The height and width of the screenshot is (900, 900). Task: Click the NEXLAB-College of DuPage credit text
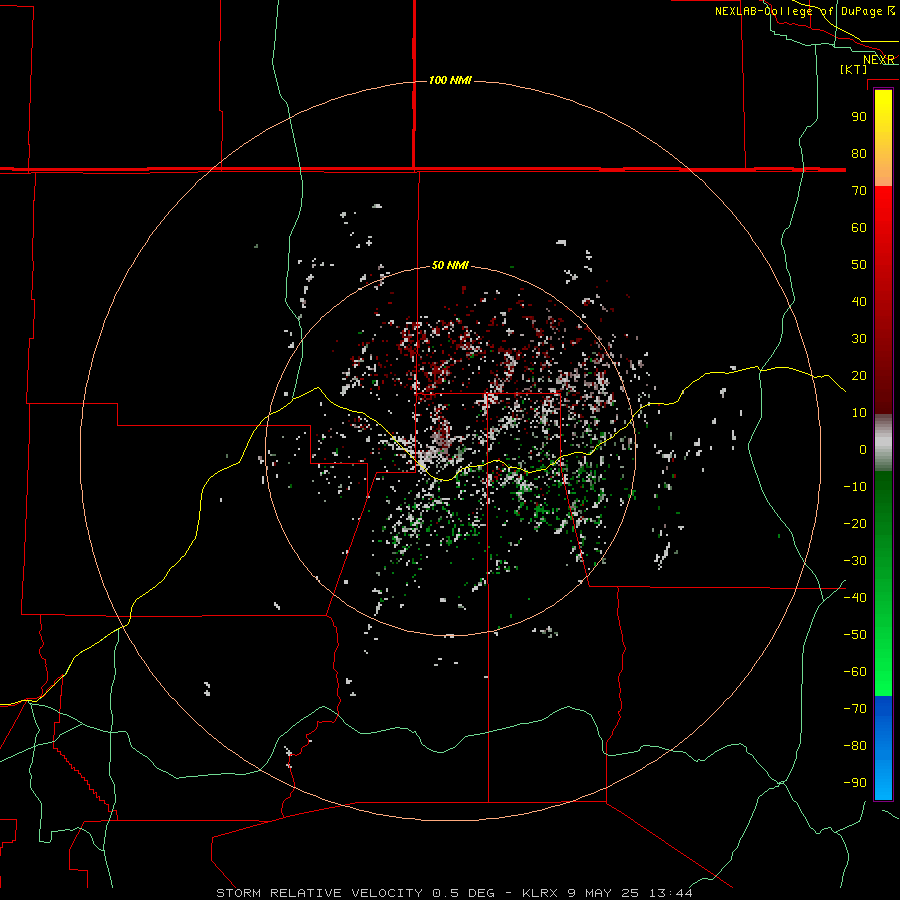pyautogui.click(x=805, y=11)
